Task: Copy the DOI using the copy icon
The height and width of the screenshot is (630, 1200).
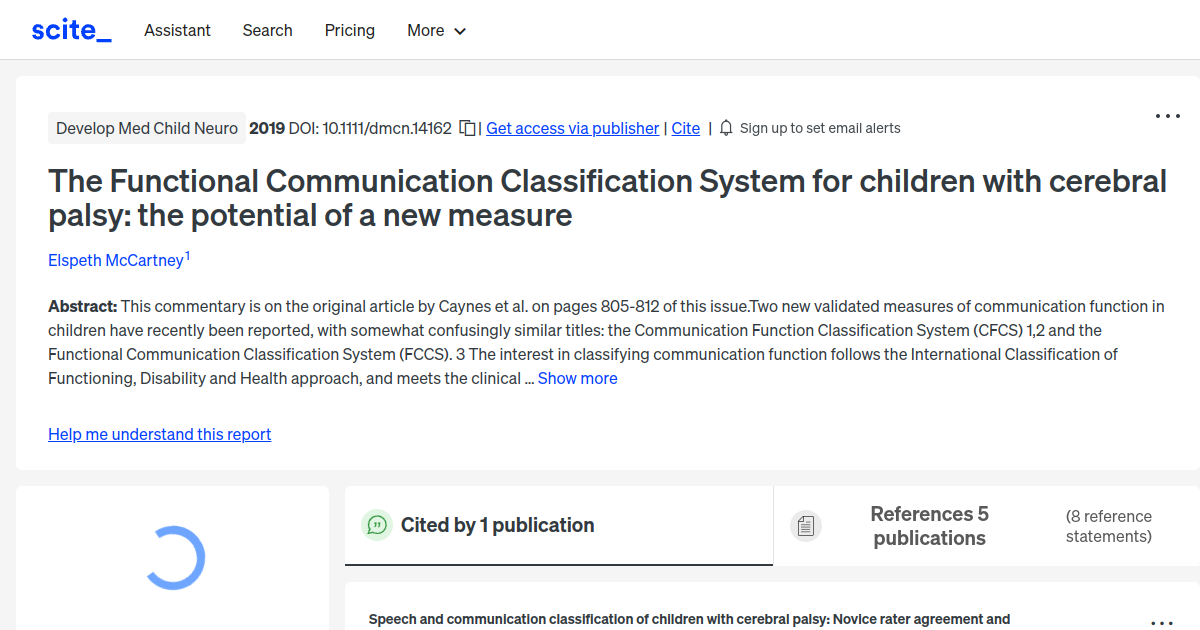Action: (x=466, y=128)
